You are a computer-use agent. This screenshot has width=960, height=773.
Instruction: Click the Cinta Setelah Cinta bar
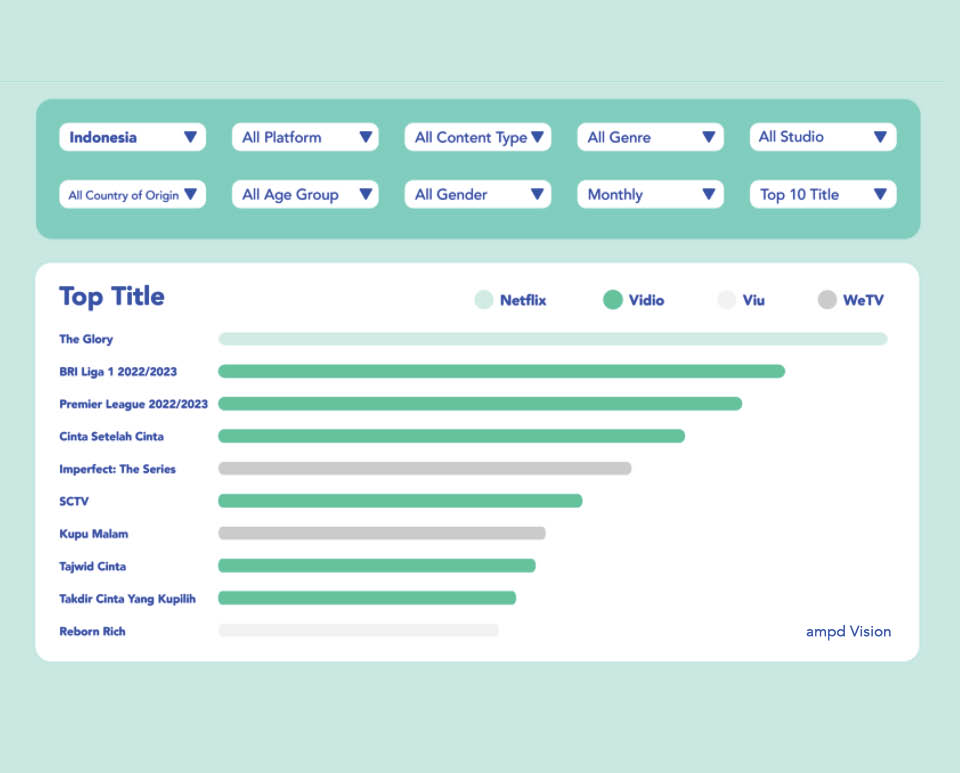(x=451, y=436)
